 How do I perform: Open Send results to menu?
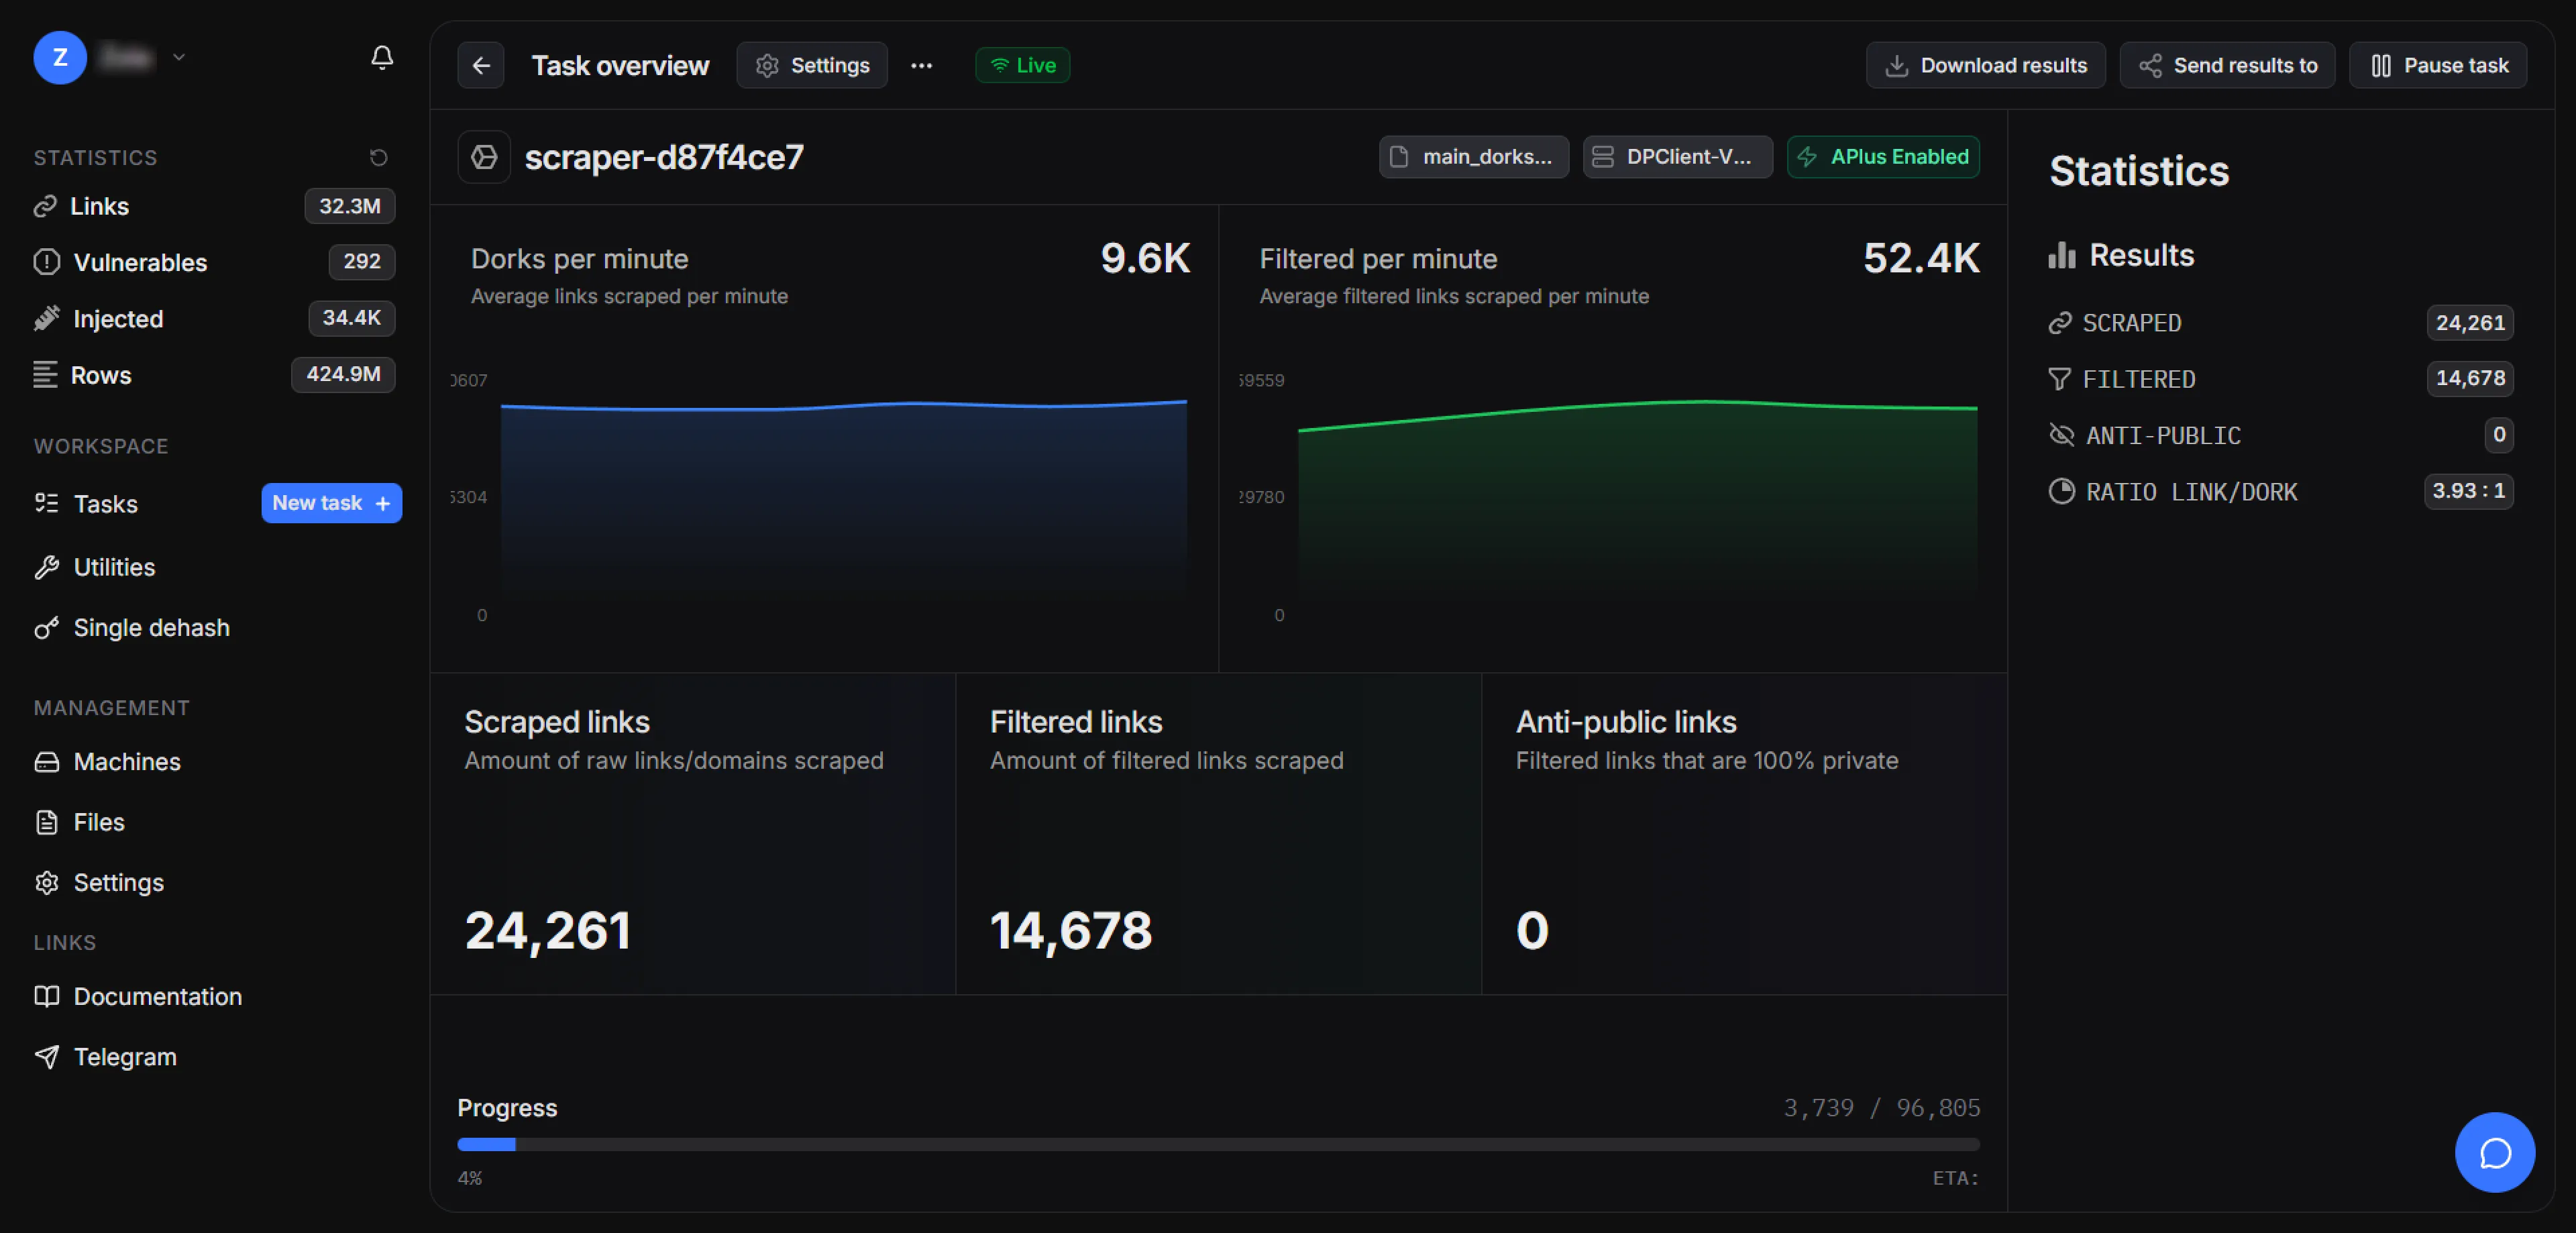click(x=2227, y=66)
